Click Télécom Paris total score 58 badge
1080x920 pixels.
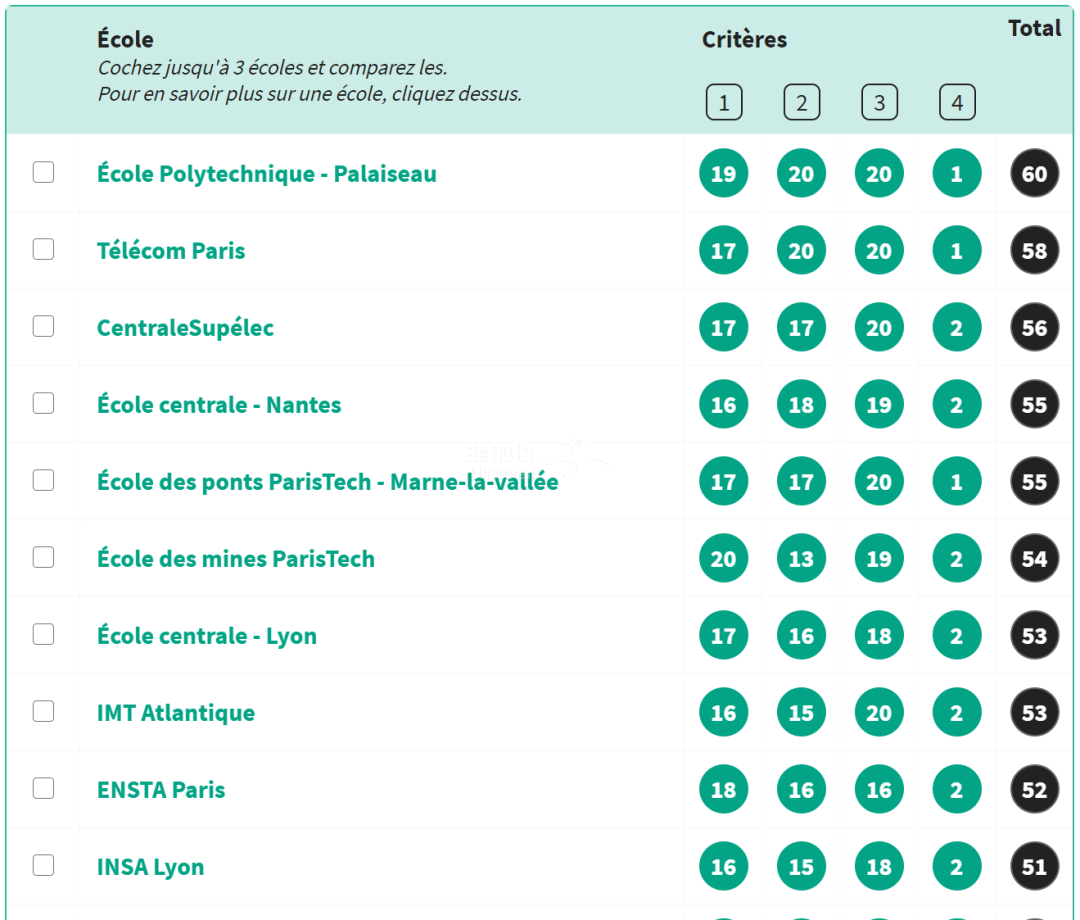[1034, 251]
